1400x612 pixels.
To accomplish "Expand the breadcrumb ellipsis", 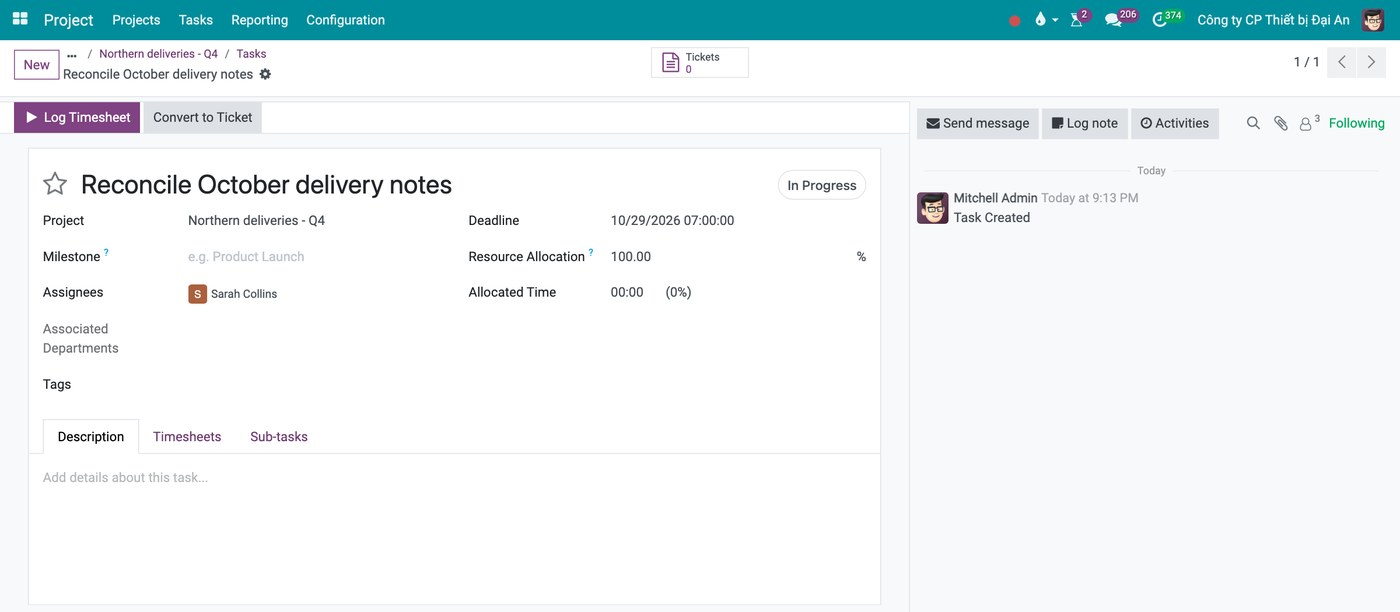I will 72,55.
